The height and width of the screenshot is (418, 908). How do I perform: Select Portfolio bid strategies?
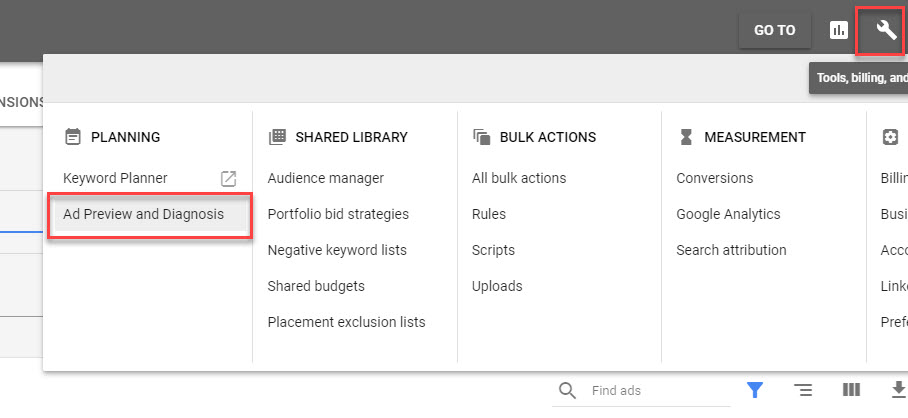pos(338,214)
